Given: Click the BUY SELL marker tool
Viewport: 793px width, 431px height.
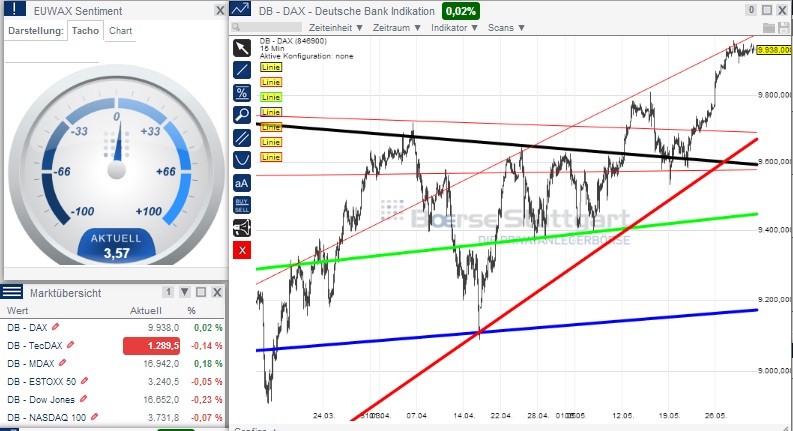Looking at the screenshot, I should click(242, 205).
